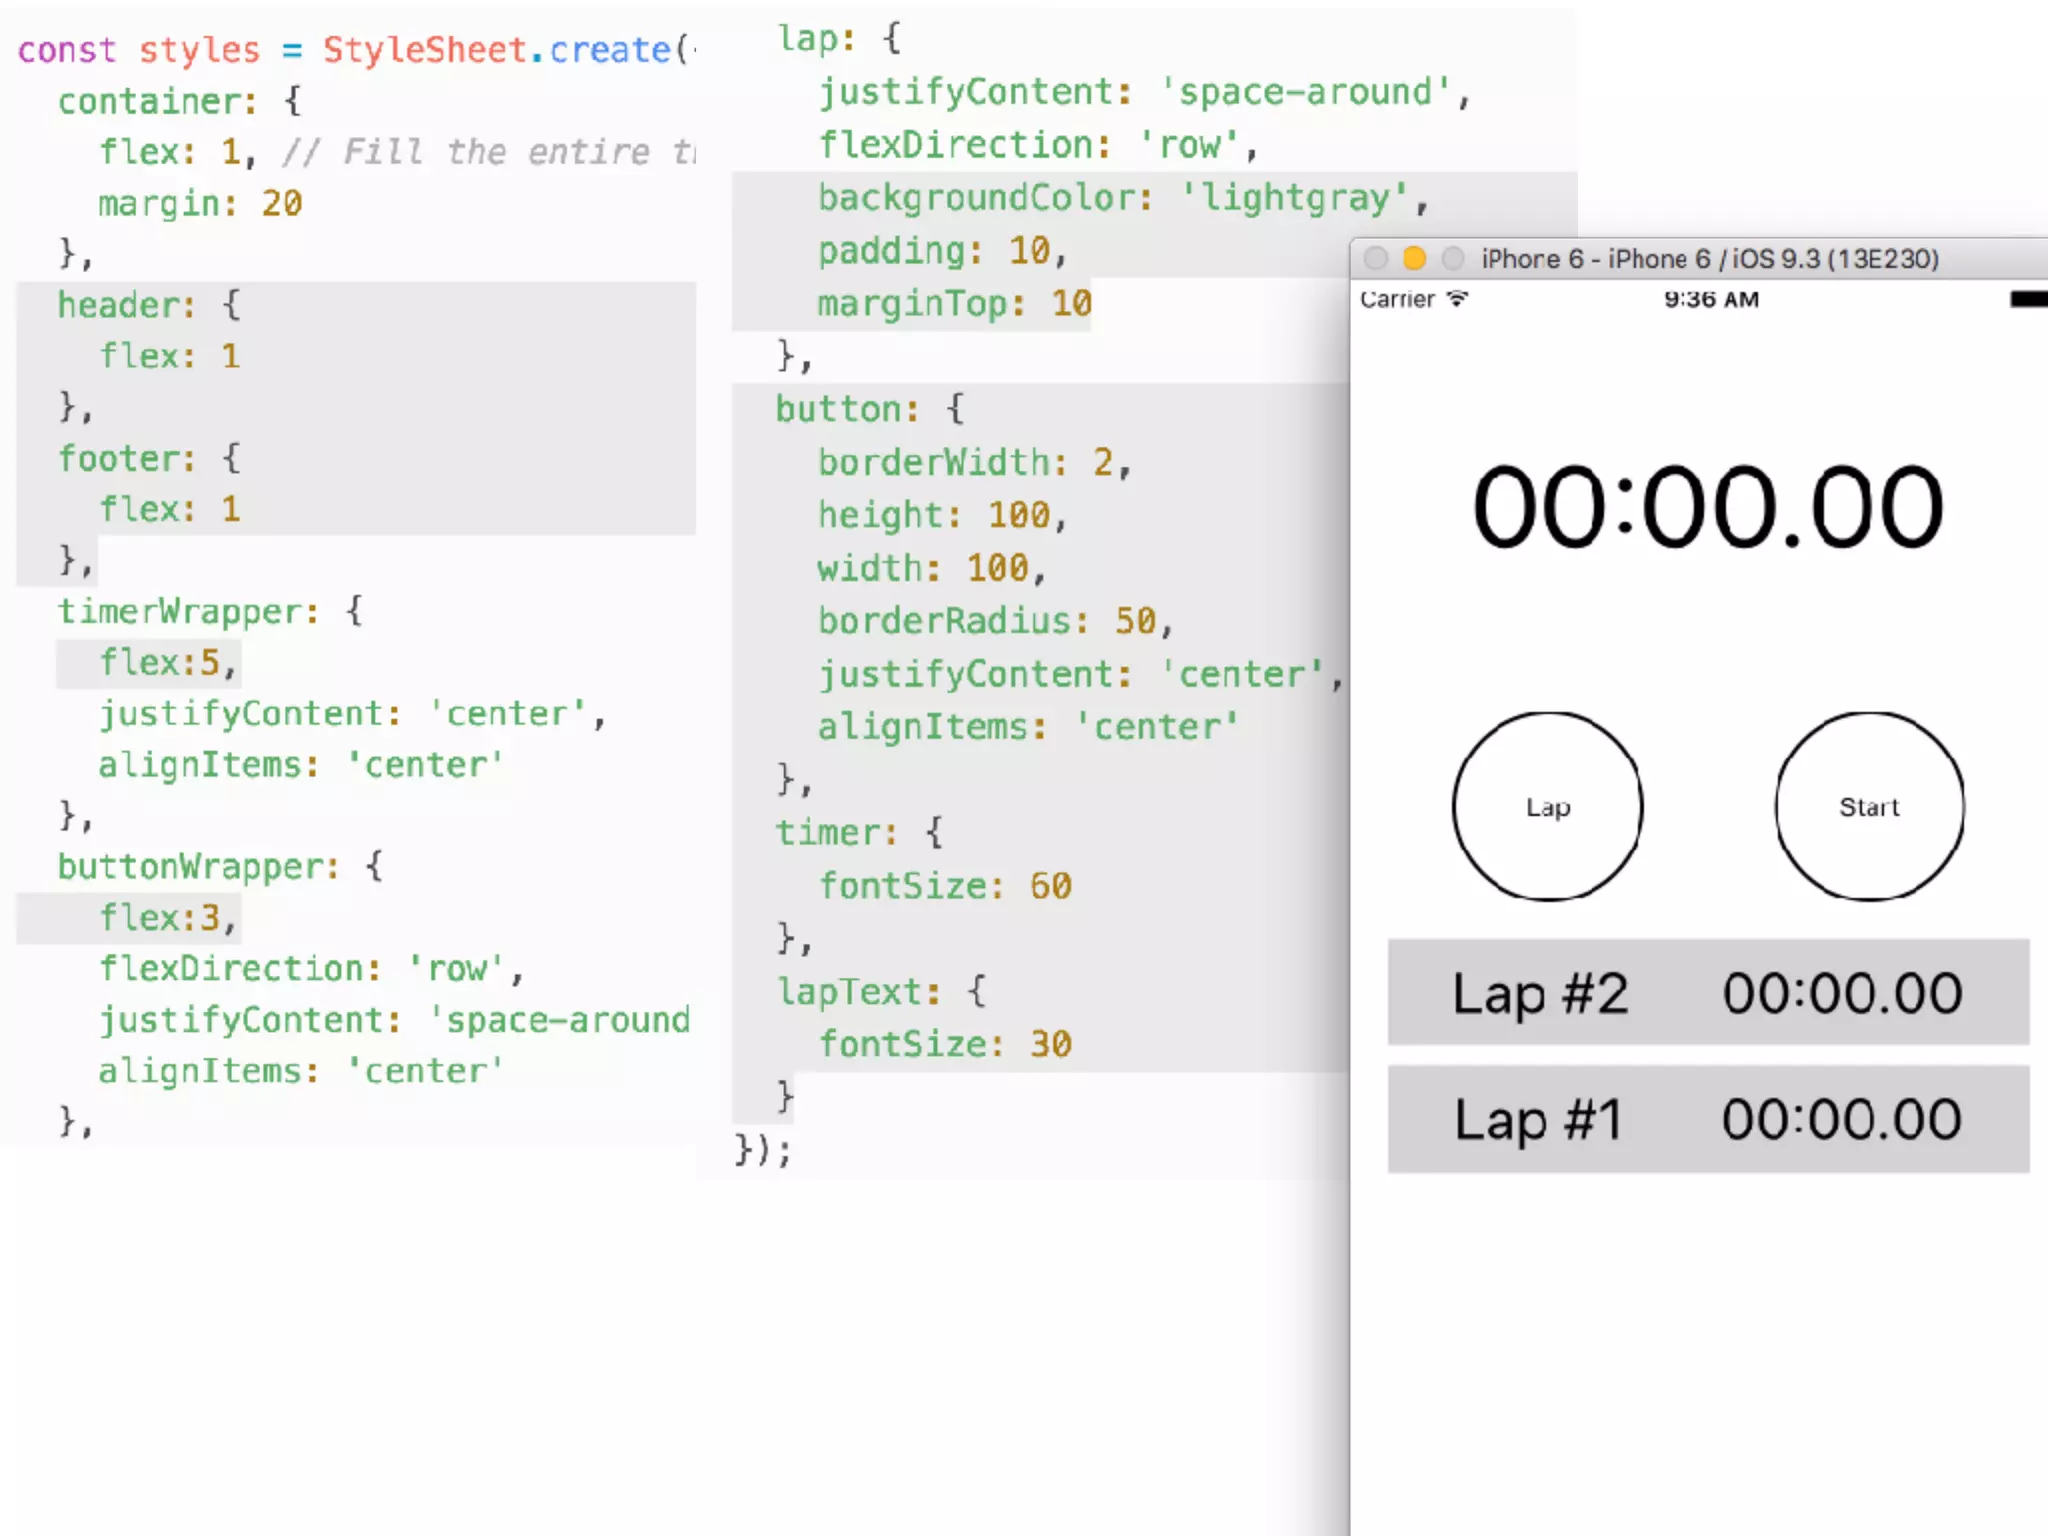Click the Carrier text in the status bar
This screenshot has width=2048, height=1536.
pyautogui.click(x=1397, y=299)
